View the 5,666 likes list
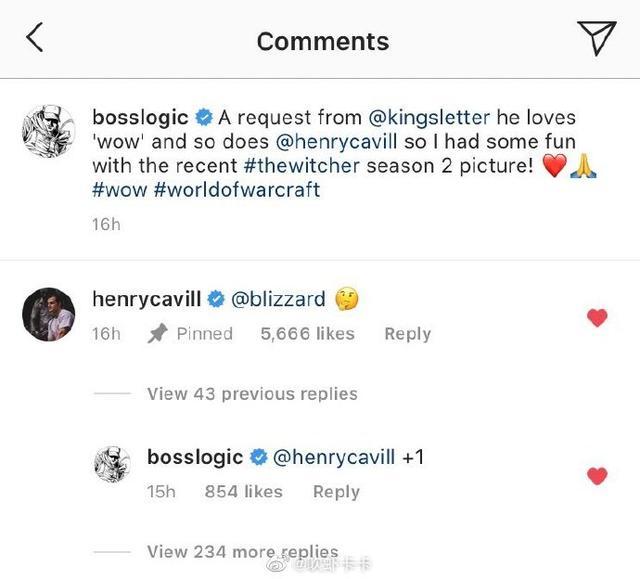The height and width of the screenshot is (579, 640). (x=307, y=334)
